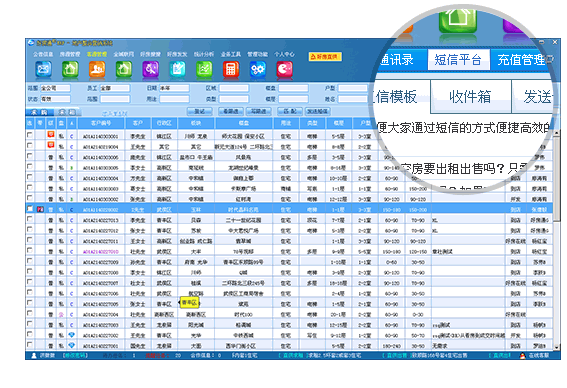
Task: Open the purple 好房搜搜 search icon
Action: 150,69
